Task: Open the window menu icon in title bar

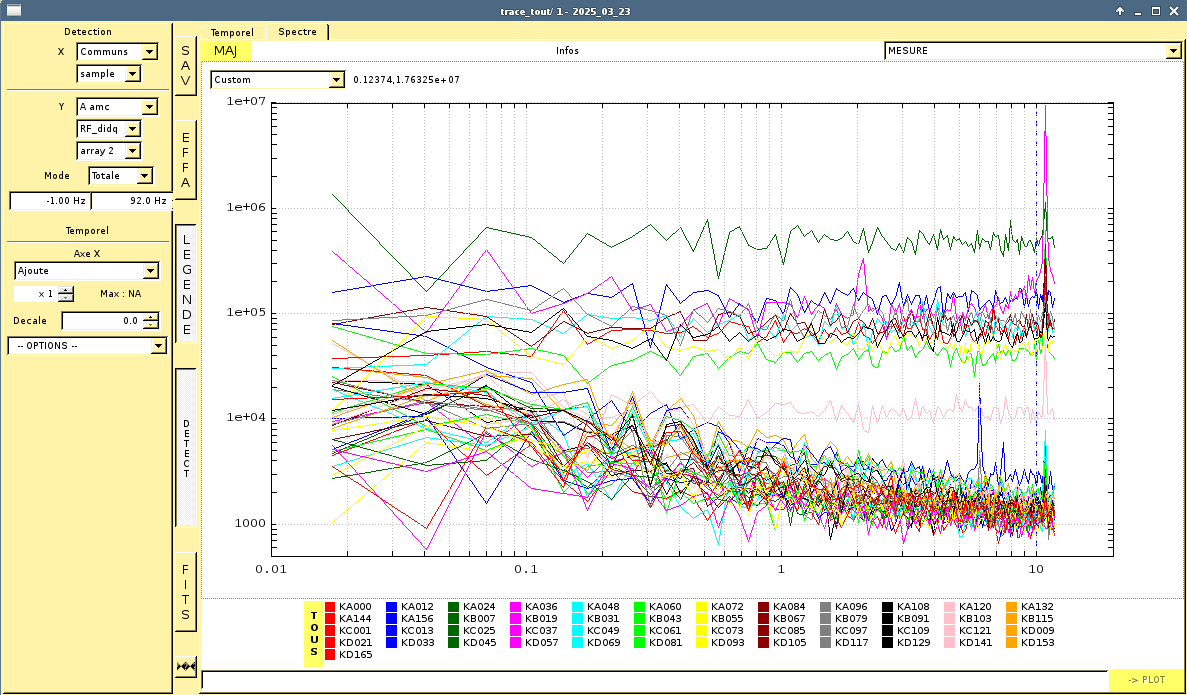Action: click(14, 11)
